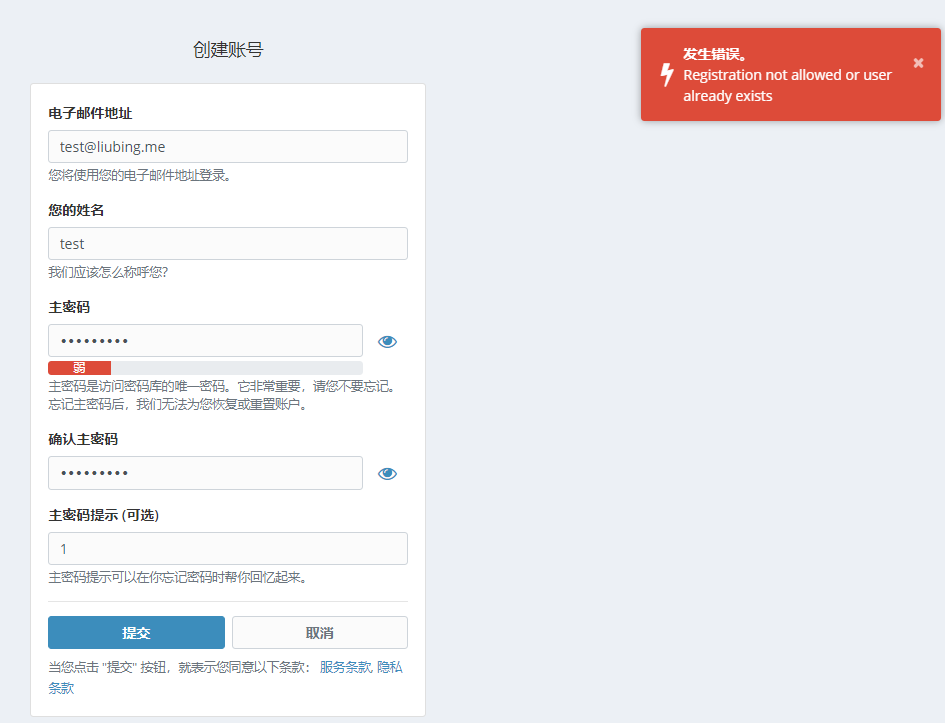
Task: Show the master password with the eye icon
Action: (387, 342)
